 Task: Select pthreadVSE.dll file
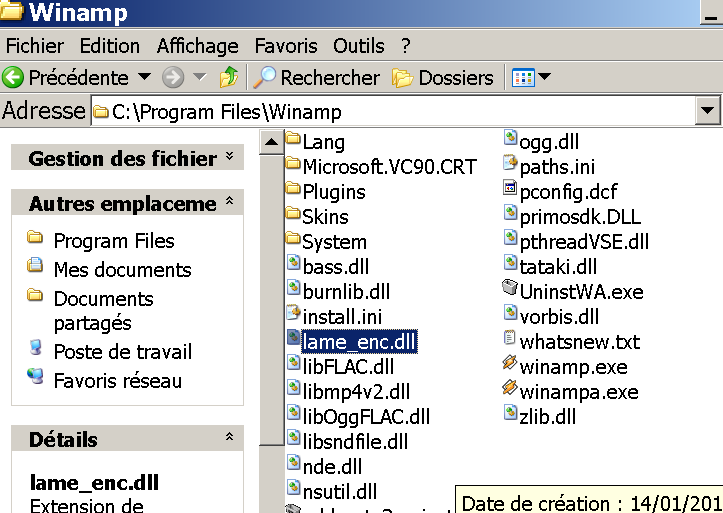tap(576, 242)
